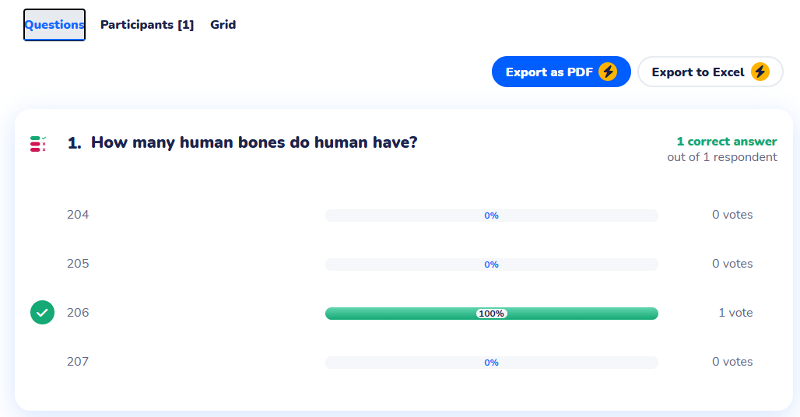
Task: Click the multiple-choice question type icon
Action: [38, 144]
